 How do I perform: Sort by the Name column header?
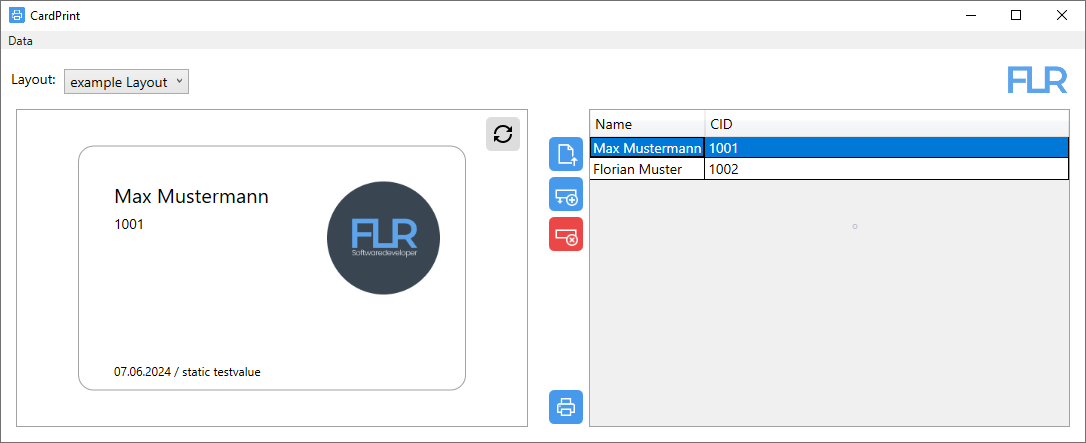(x=648, y=125)
